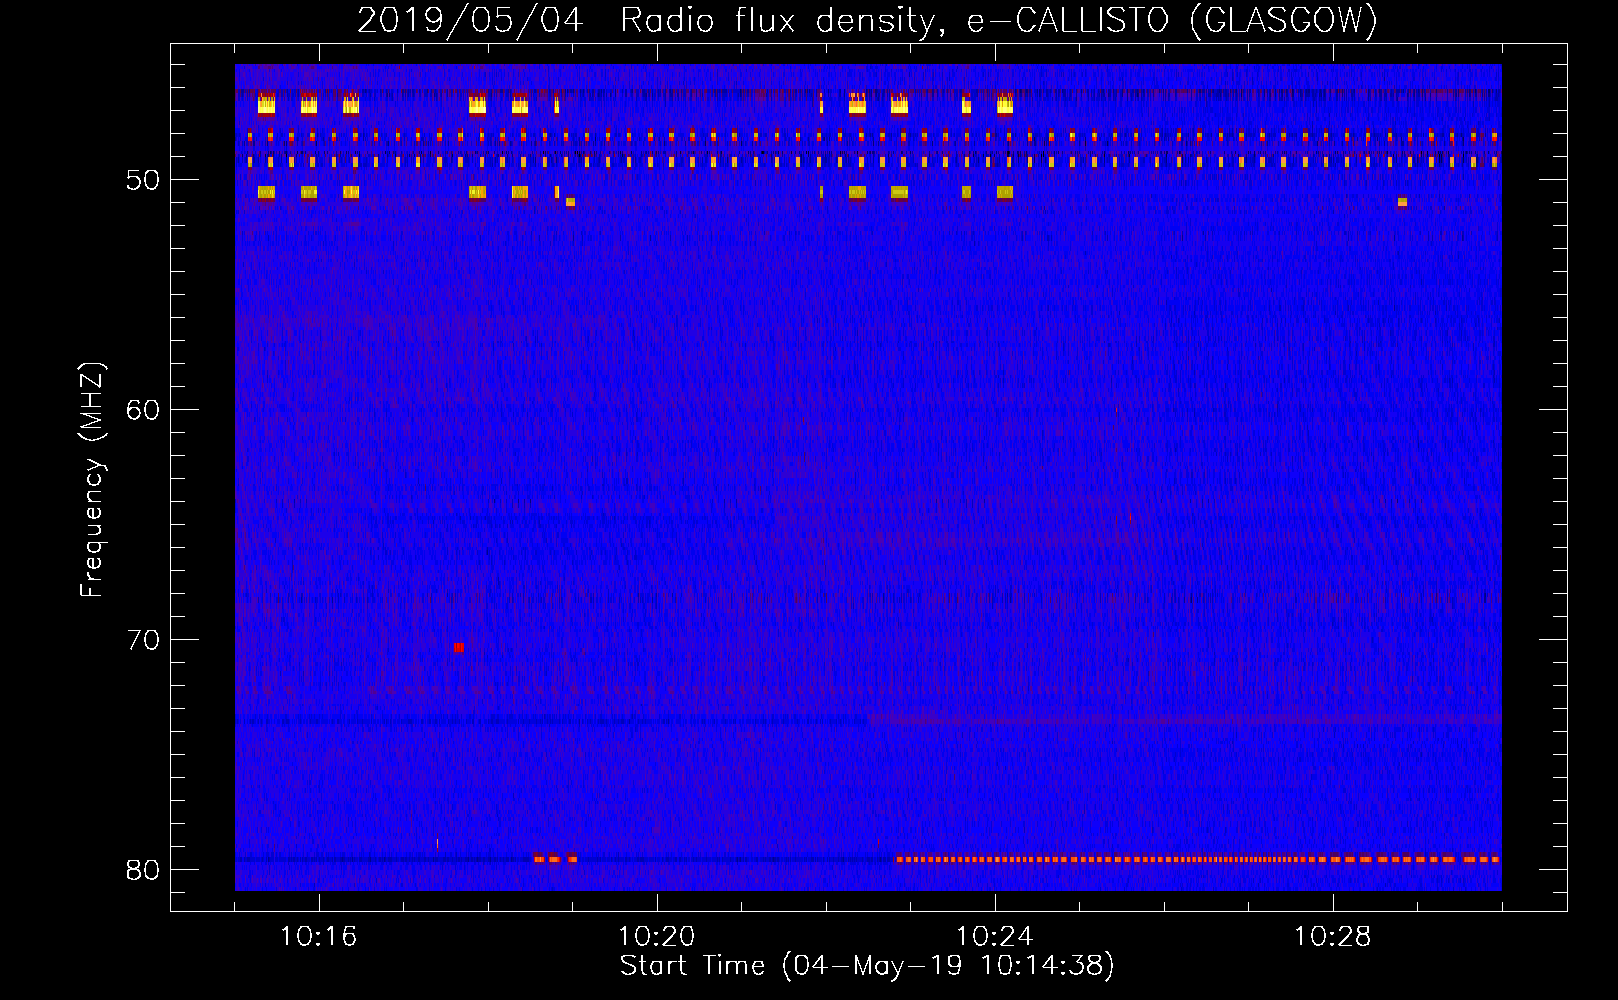
Task: Click the isolated red burst near 70 MHz
Action: click(458, 648)
